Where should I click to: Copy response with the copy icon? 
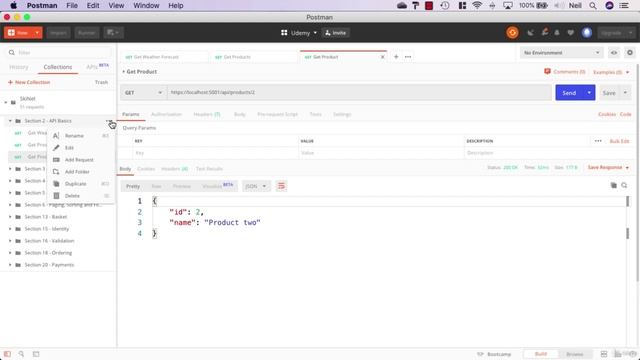click(x=613, y=185)
